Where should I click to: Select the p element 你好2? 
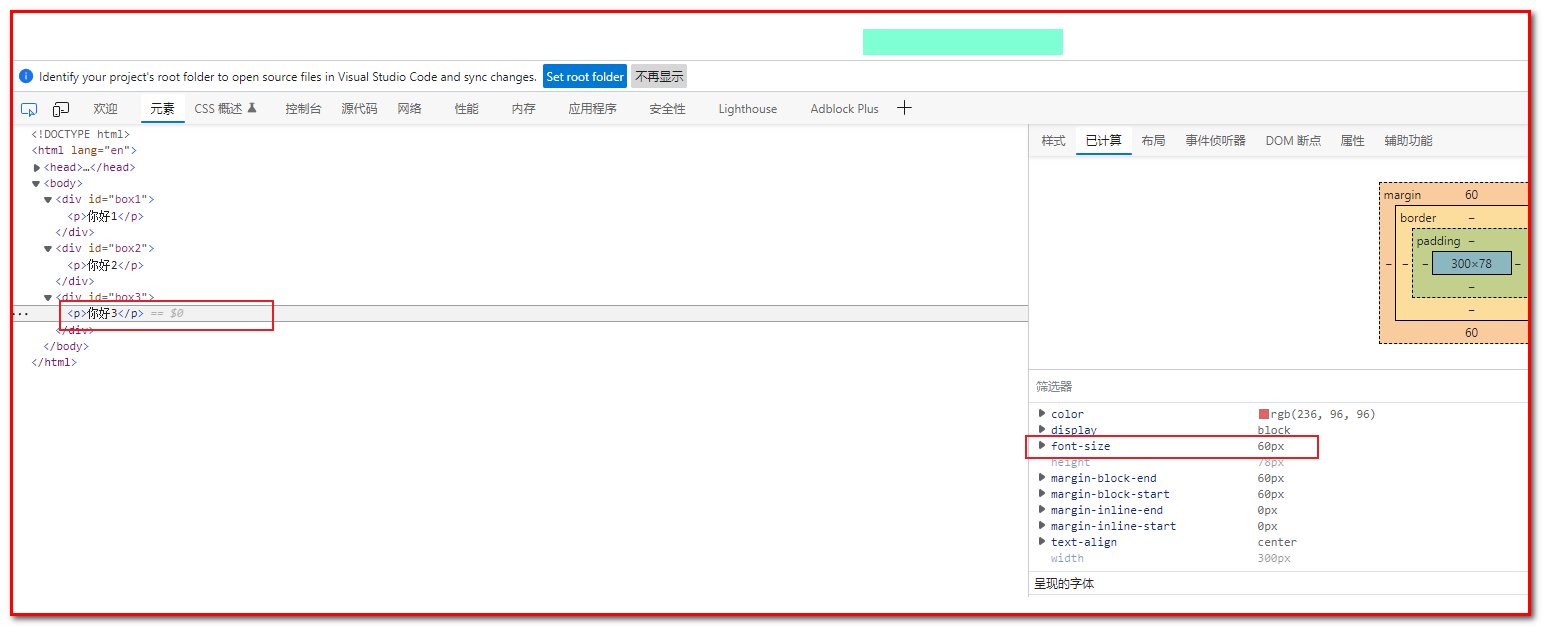click(105, 265)
